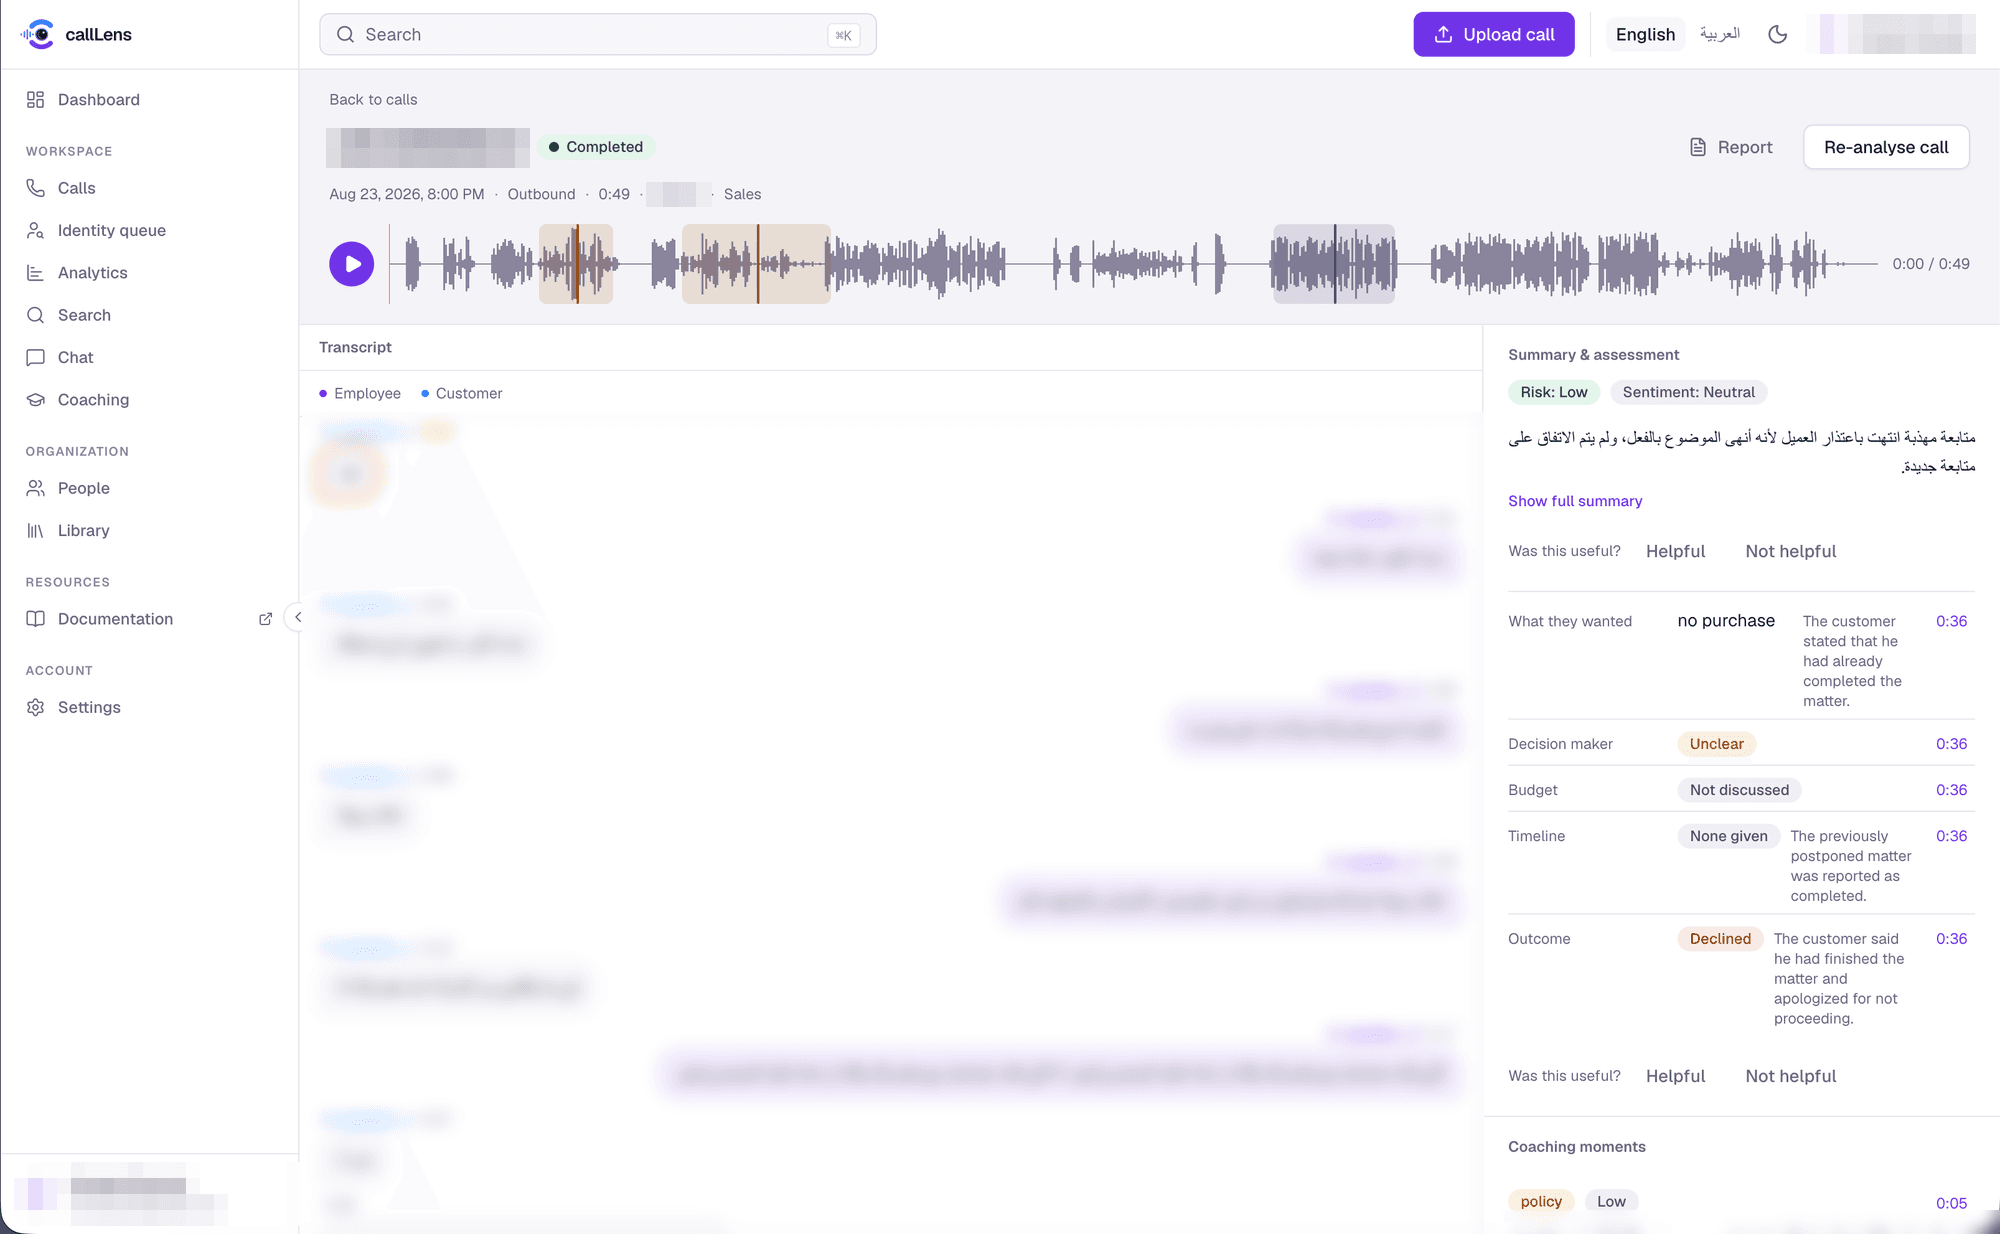The width and height of the screenshot is (2000, 1234).
Task: Jump to 0:36 timestamp in What they wanted row
Action: point(1951,621)
